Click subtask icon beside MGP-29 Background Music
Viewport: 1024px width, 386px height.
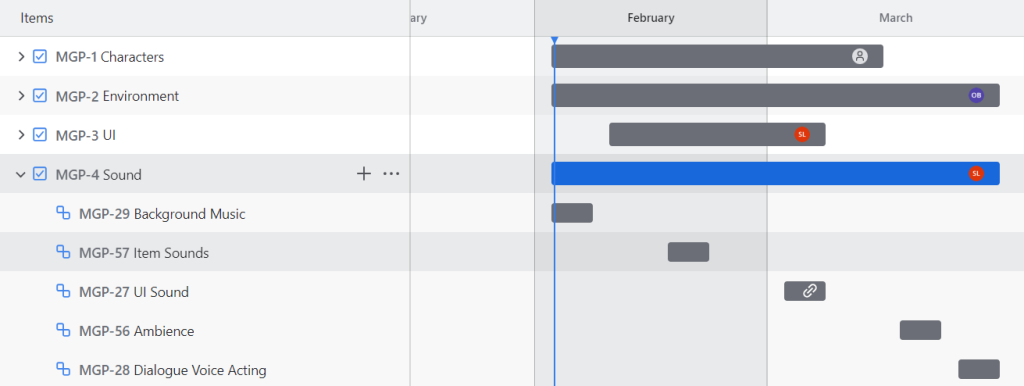[63, 213]
